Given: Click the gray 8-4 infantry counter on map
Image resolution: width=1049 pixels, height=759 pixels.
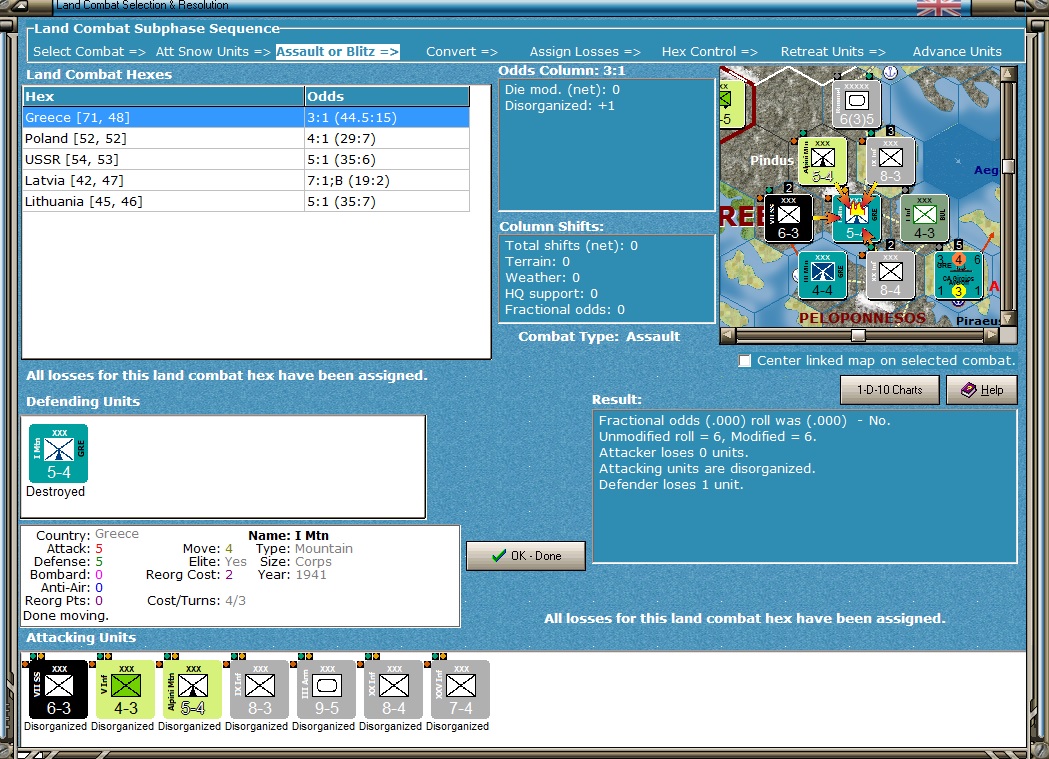Looking at the screenshot, I should pyautogui.click(x=890, y=275).
